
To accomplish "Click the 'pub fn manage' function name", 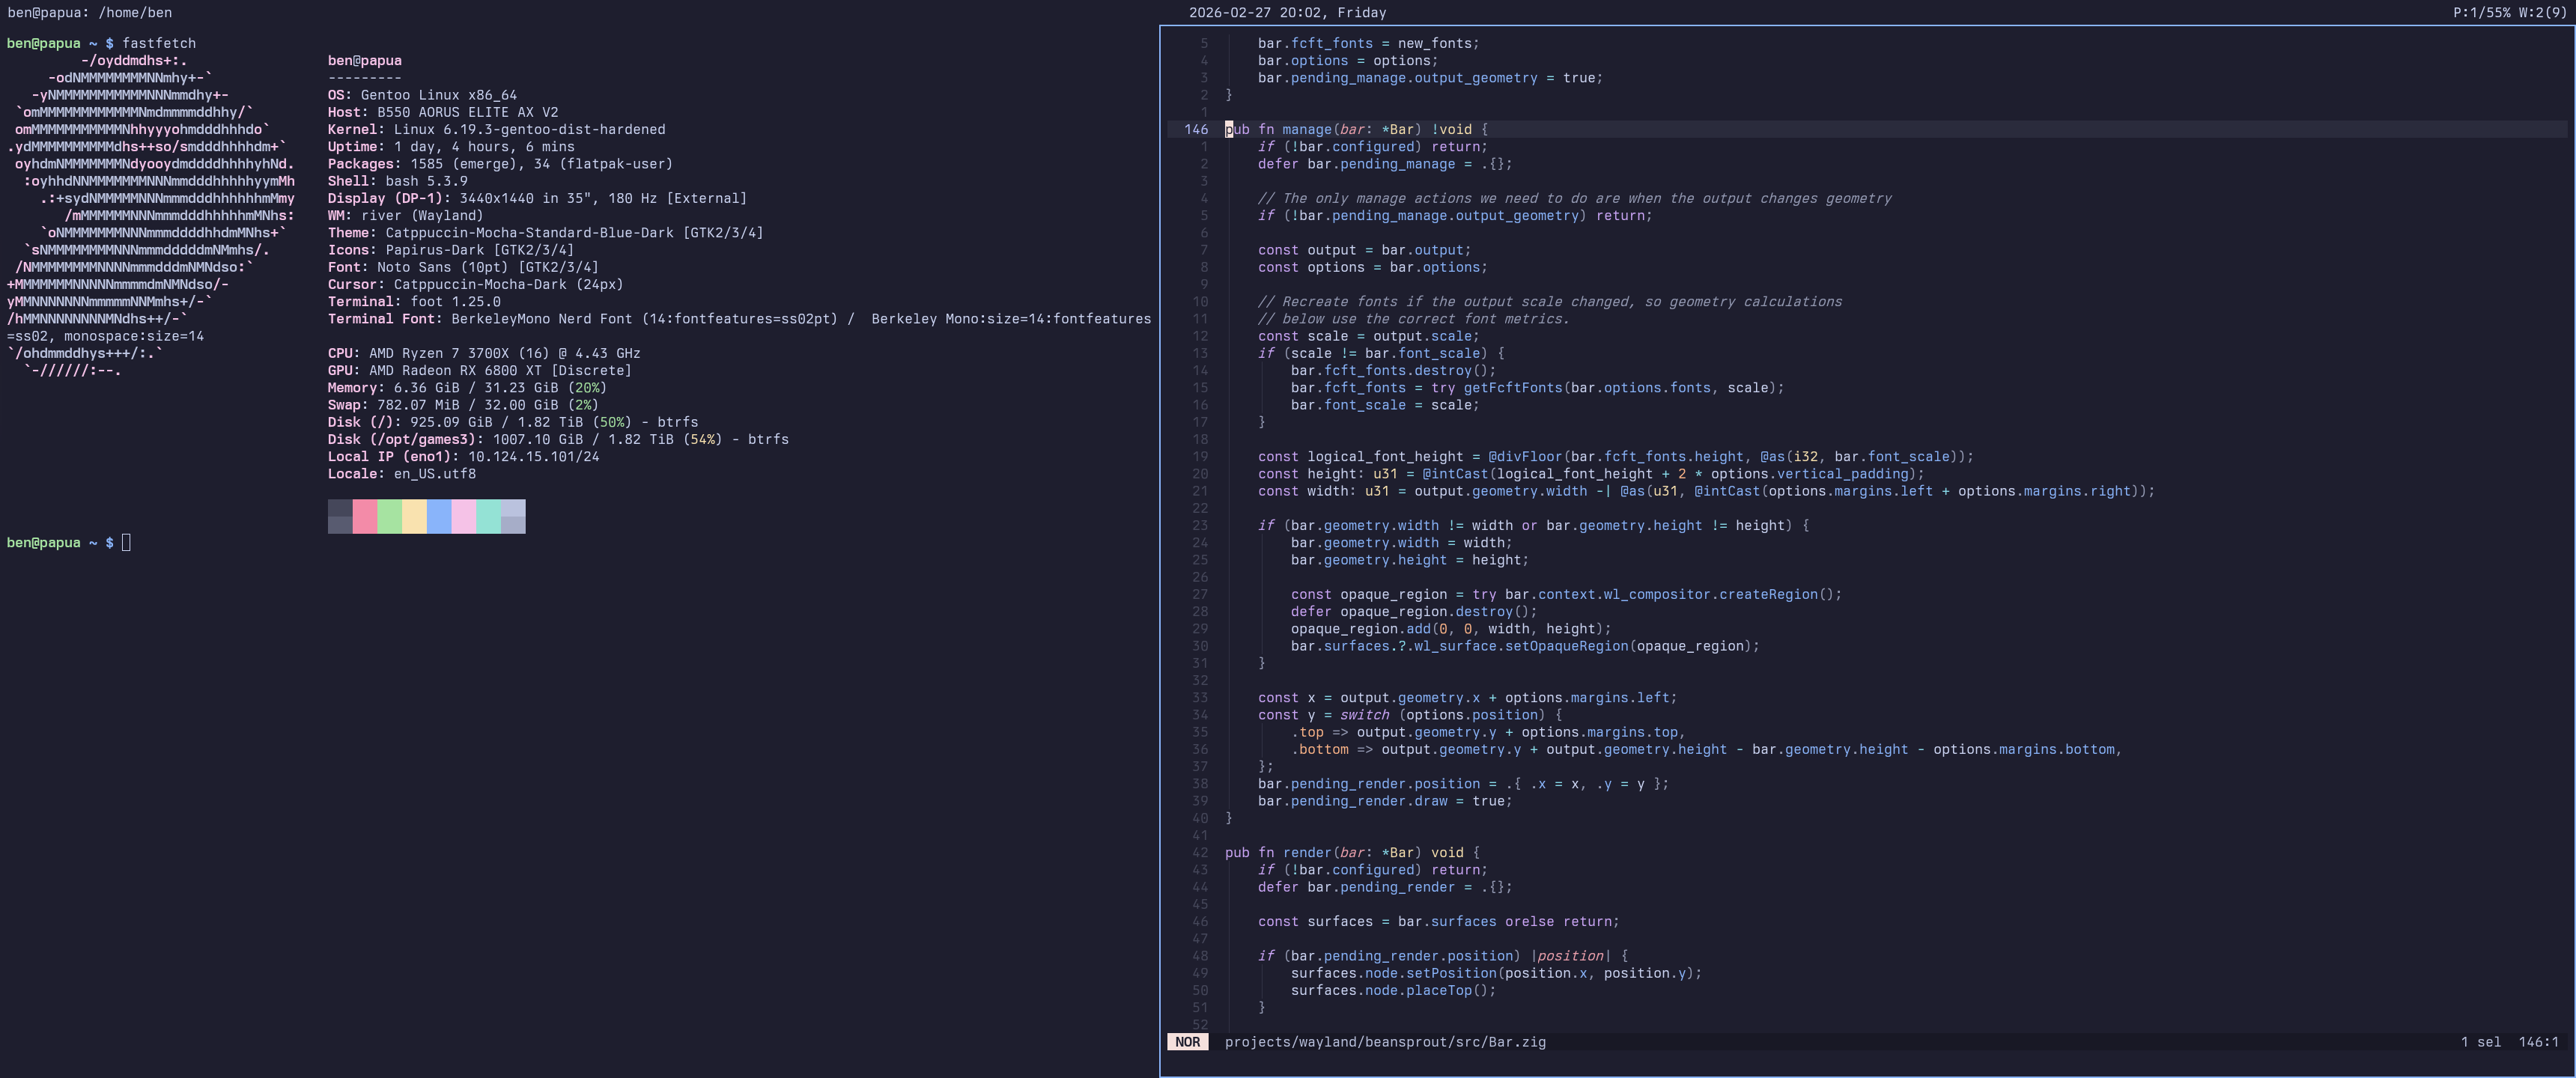I will pyautogui.click(x=1305, y=129).
